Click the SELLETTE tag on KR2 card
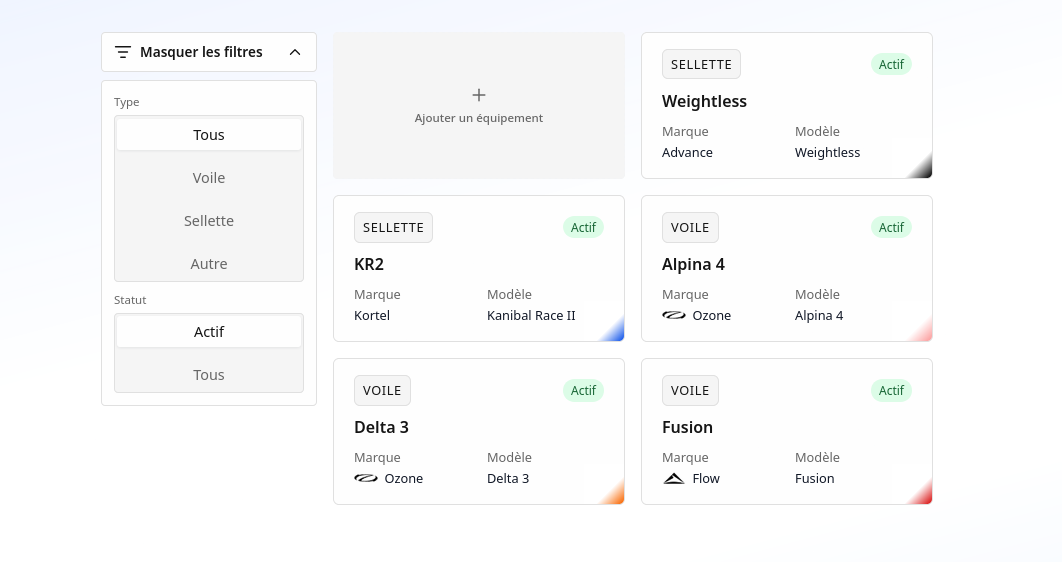The width and height of the screenshot is (1062, 562). (x=394, y=228)
